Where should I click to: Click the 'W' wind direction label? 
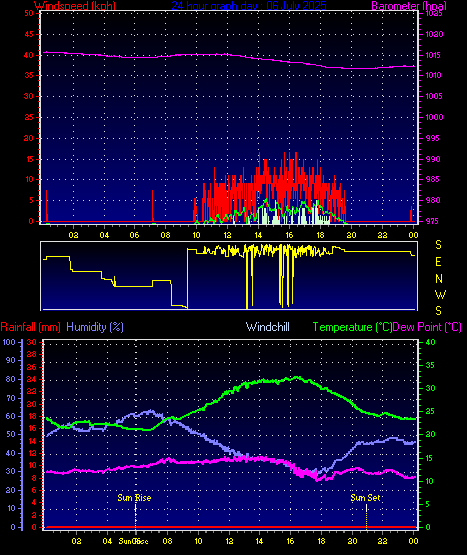(x=440, y=294)
